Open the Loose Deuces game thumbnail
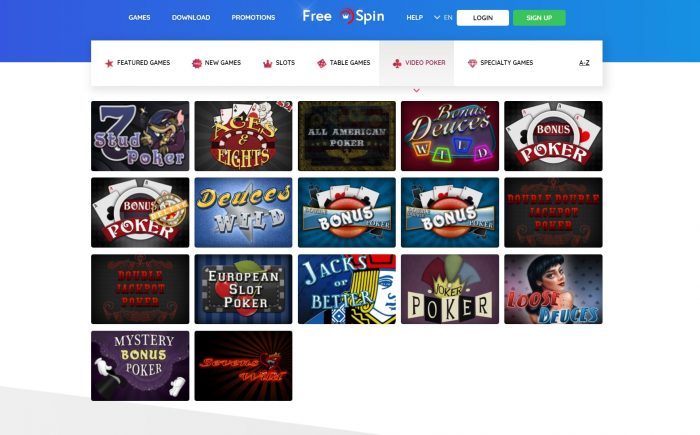This screenshot has height=435, width=700. tap(553, 289)
